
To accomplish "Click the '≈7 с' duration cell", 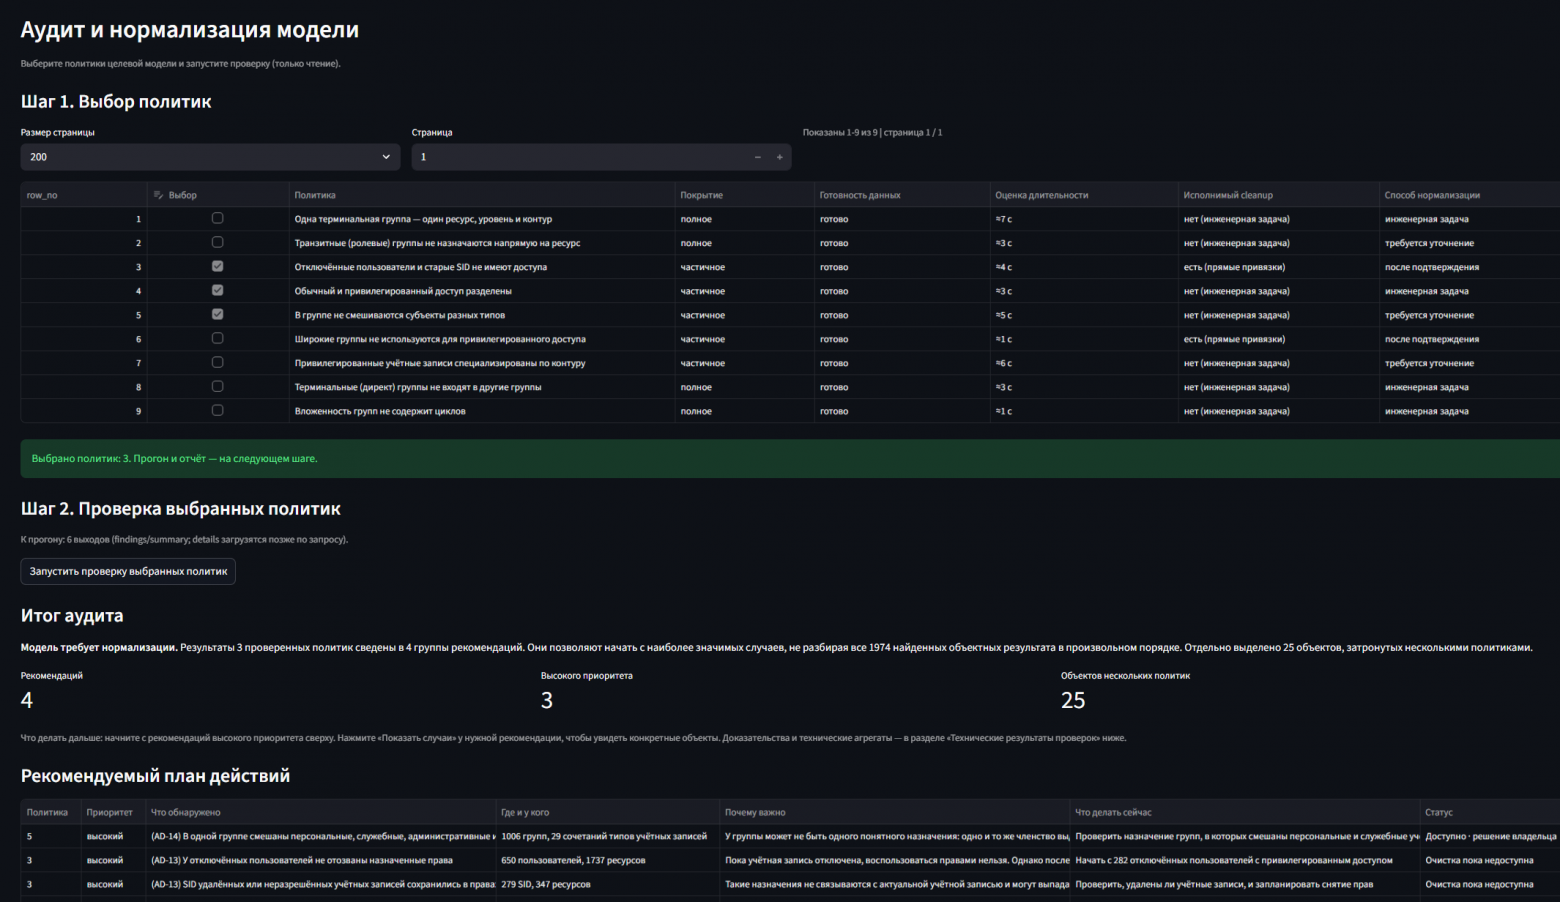I will tap(1083, 219).
